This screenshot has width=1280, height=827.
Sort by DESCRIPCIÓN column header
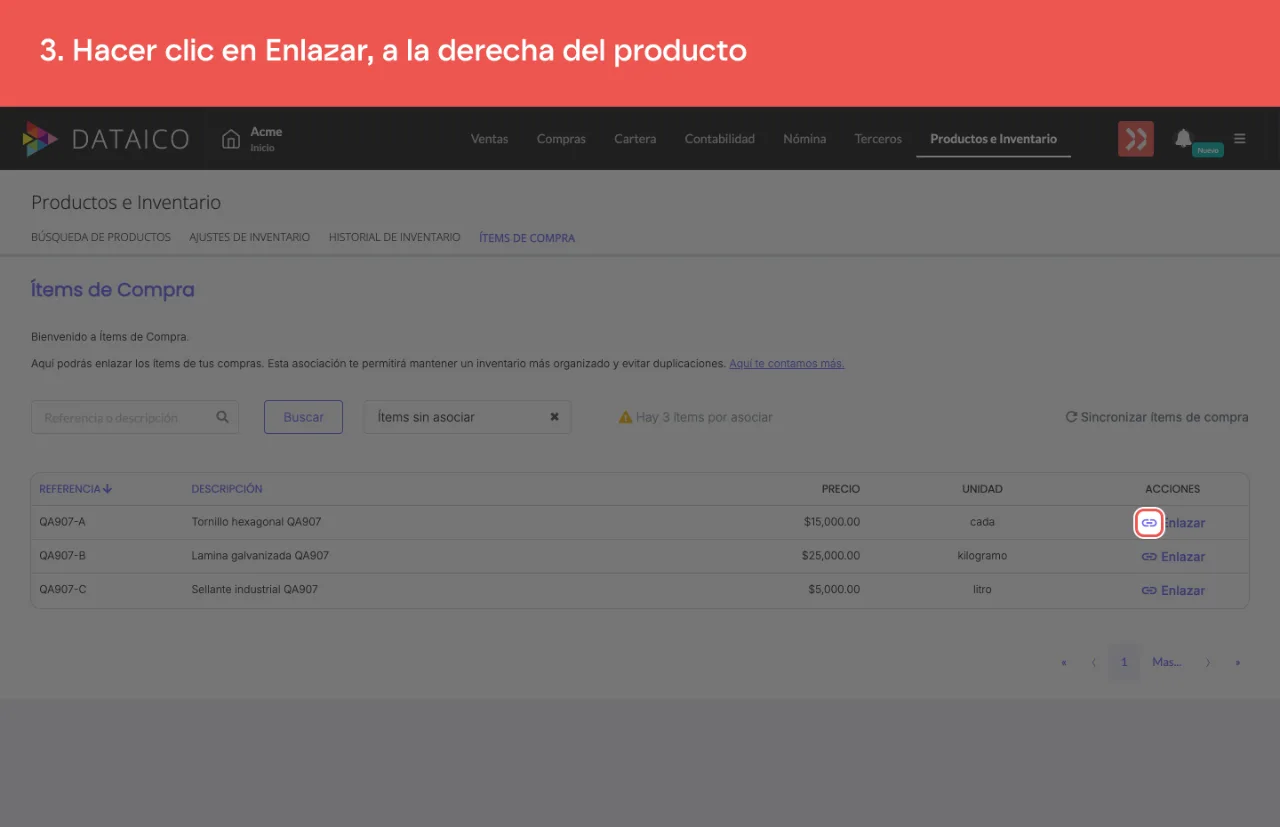point(227,489)
